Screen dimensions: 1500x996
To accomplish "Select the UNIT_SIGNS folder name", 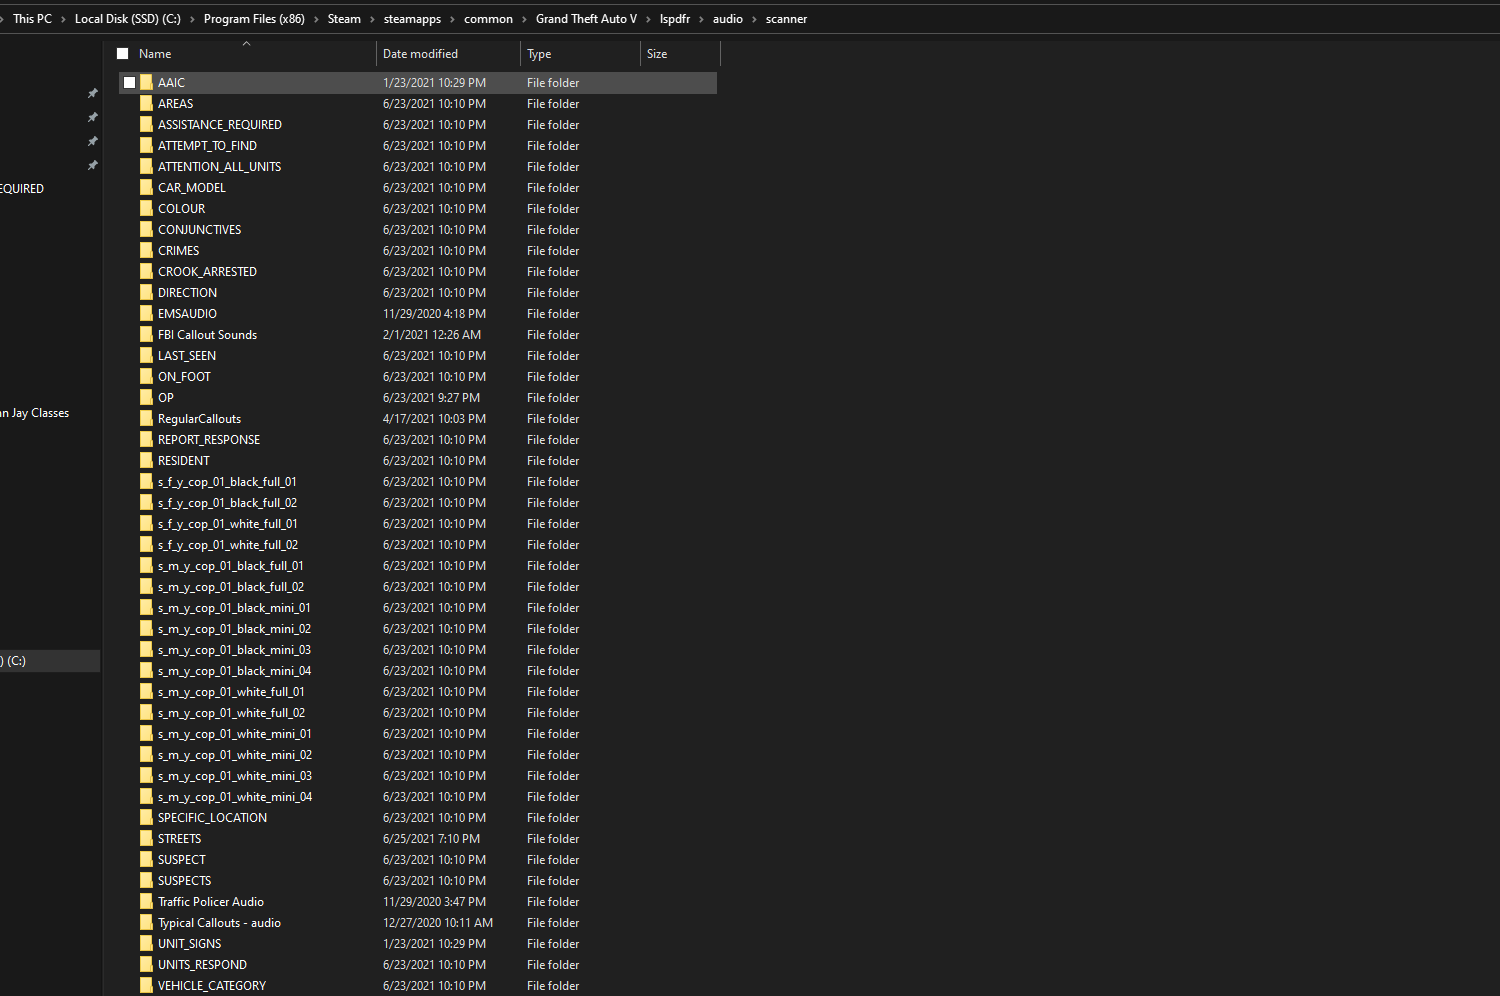I will [189, 944].
